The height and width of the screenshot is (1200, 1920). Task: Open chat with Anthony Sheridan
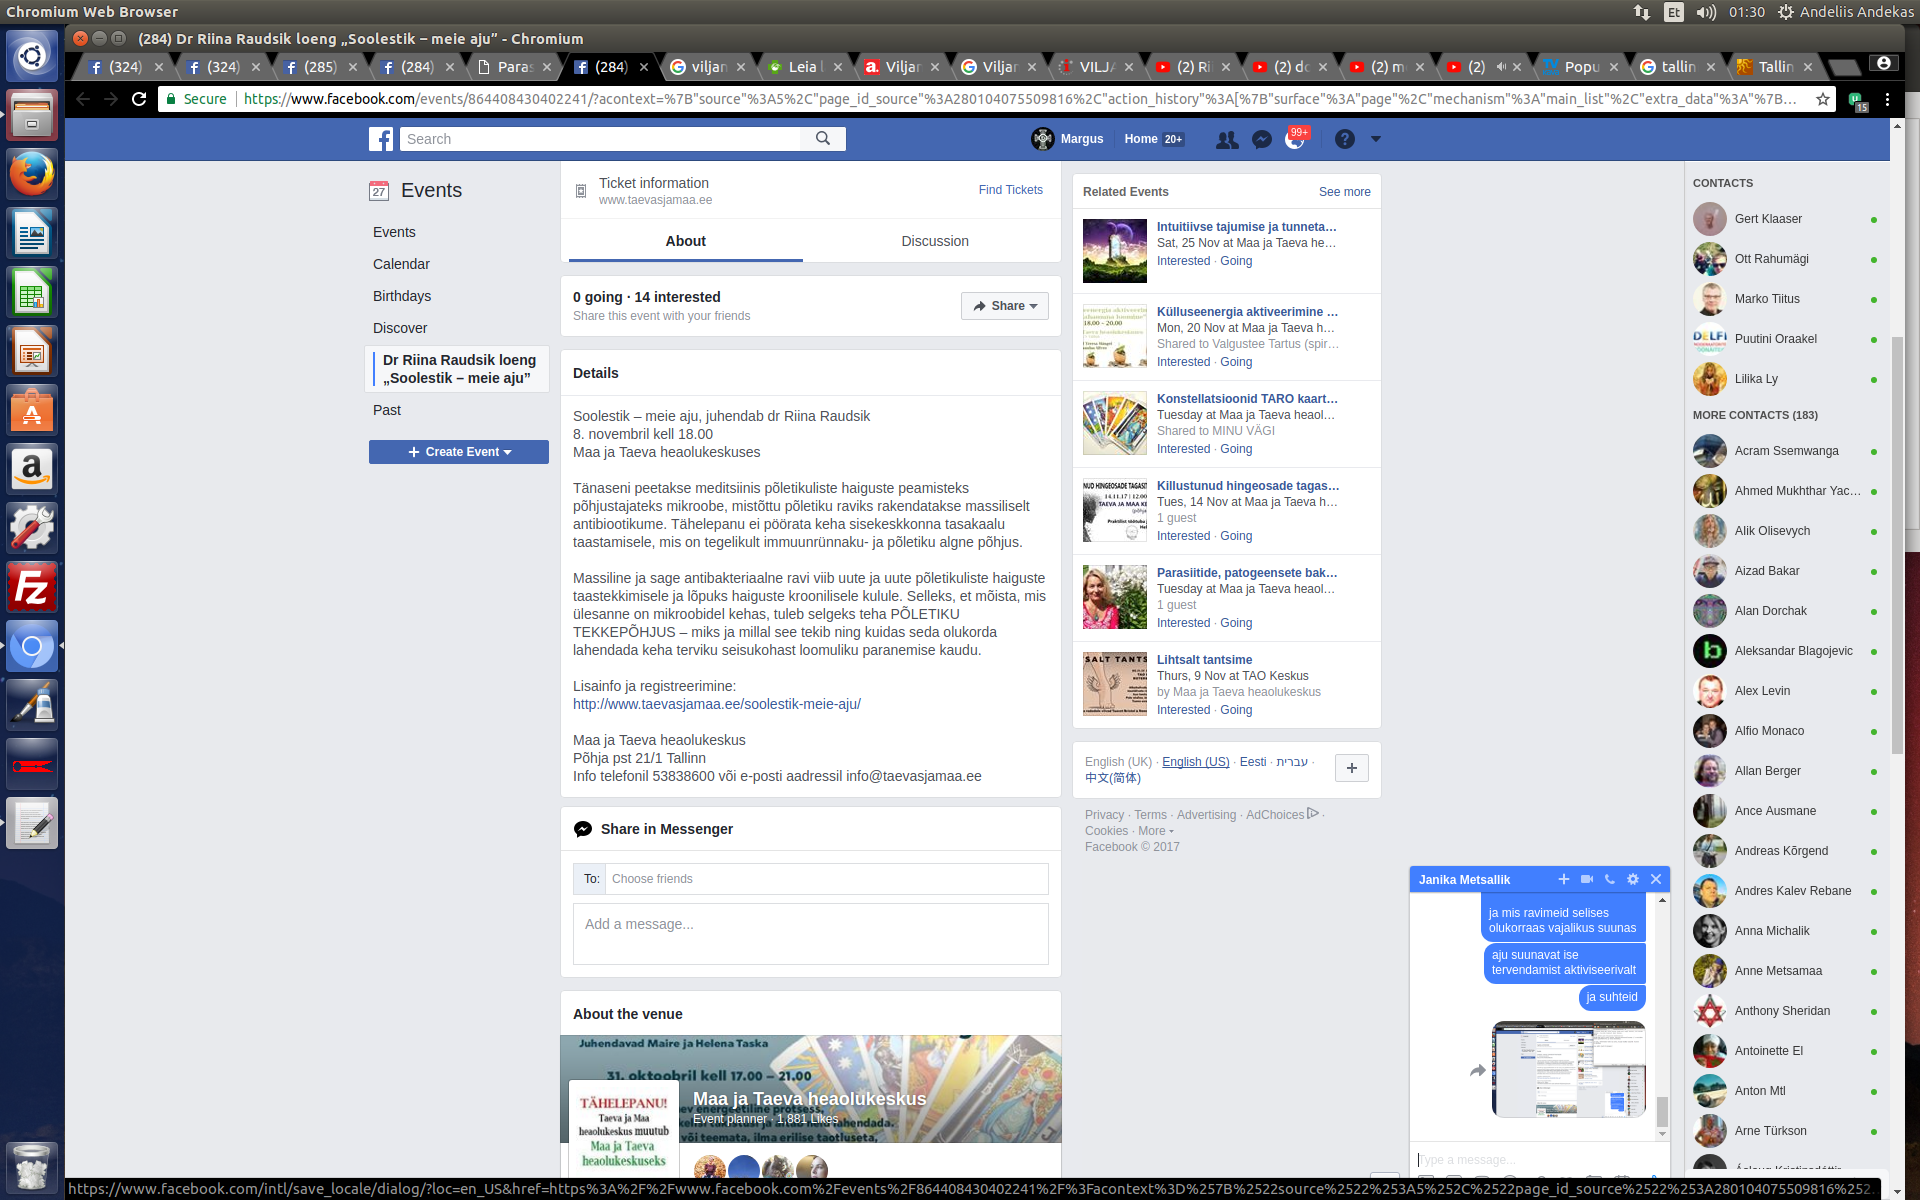(x=1785, y=1011)
